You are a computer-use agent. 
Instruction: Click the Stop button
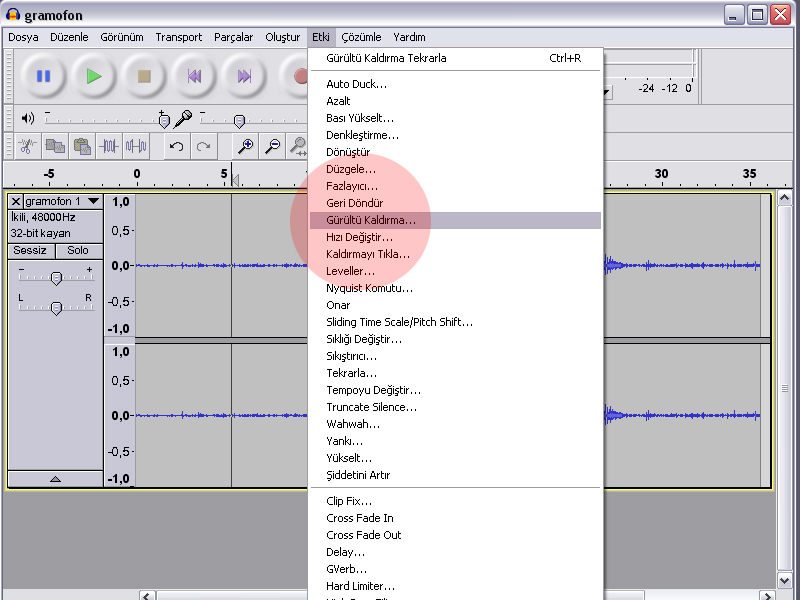tap(144, 76)
